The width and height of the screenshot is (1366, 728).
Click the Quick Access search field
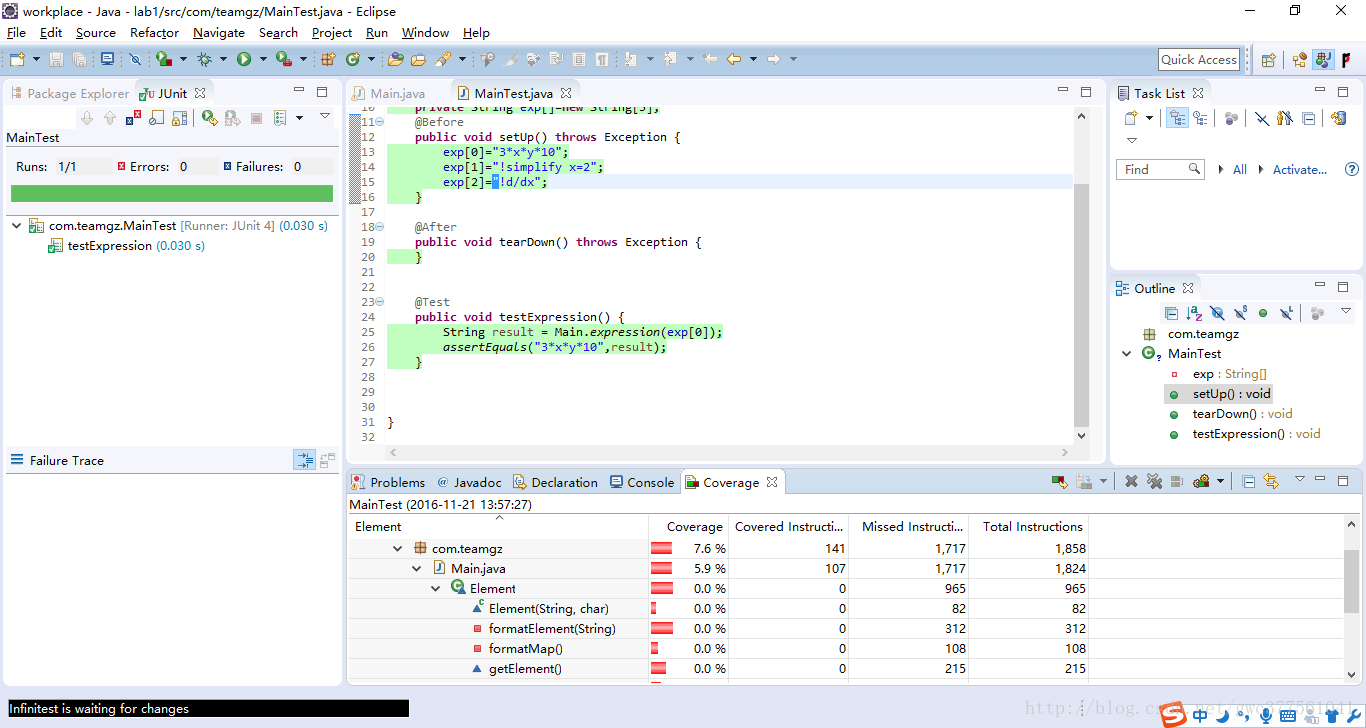click(1198, 60)
